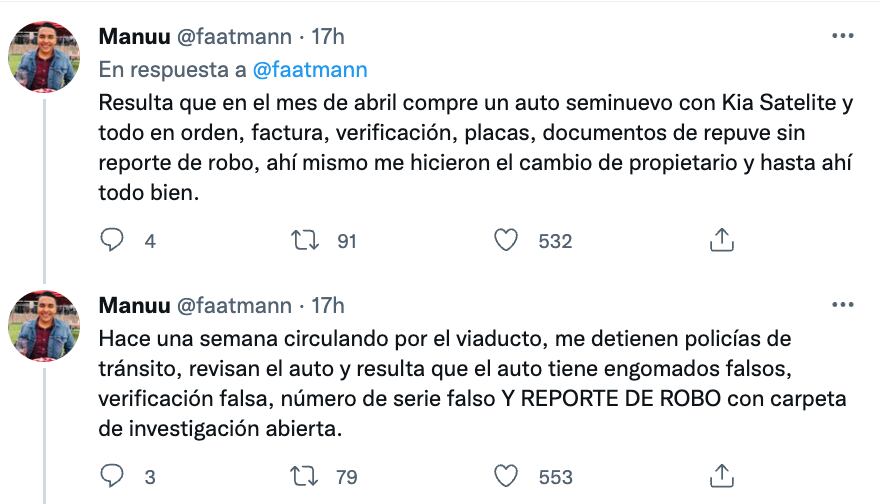Click Manuu's avatar on second tweet

point(44,326)
